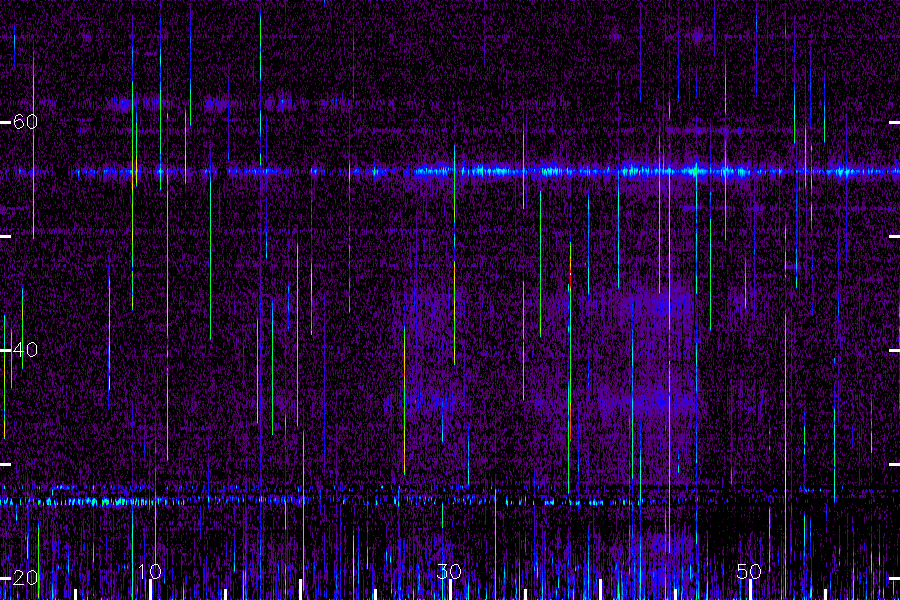Click the 60 label on the vertical axis
900x600 pixels.
click(25, 122)
